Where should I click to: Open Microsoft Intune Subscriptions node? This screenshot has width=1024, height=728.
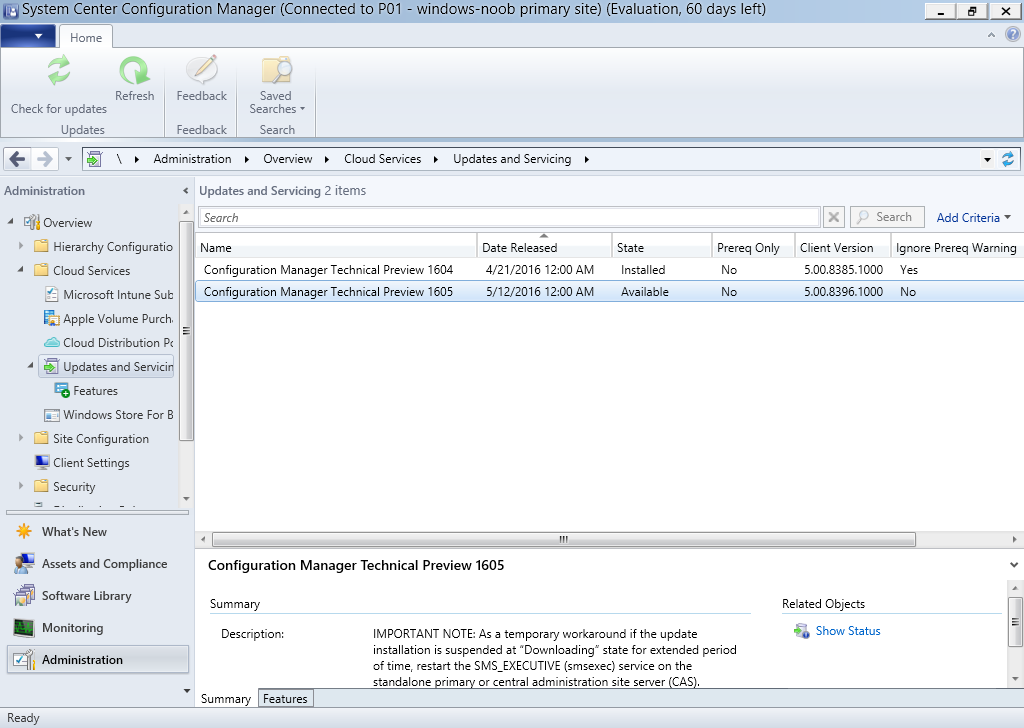click(109, 294)
